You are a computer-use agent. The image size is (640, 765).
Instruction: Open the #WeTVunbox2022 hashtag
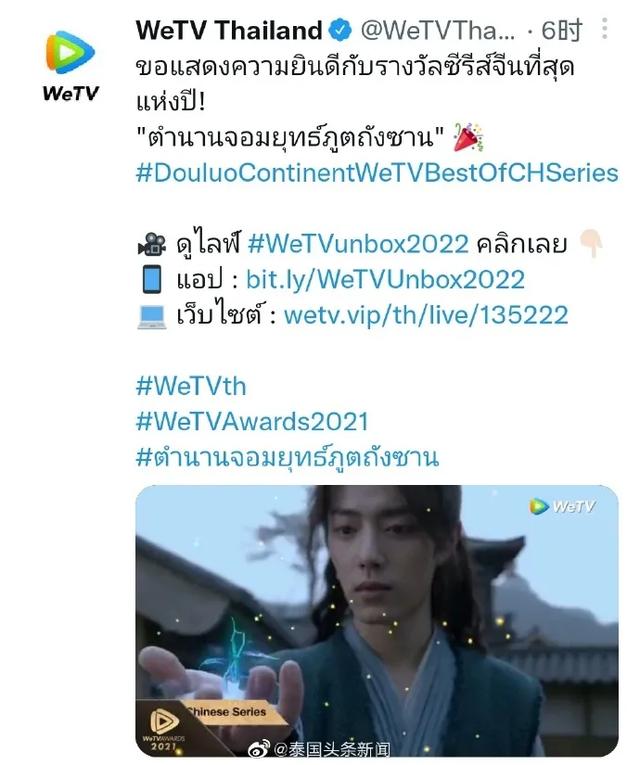tap(358, 243)
